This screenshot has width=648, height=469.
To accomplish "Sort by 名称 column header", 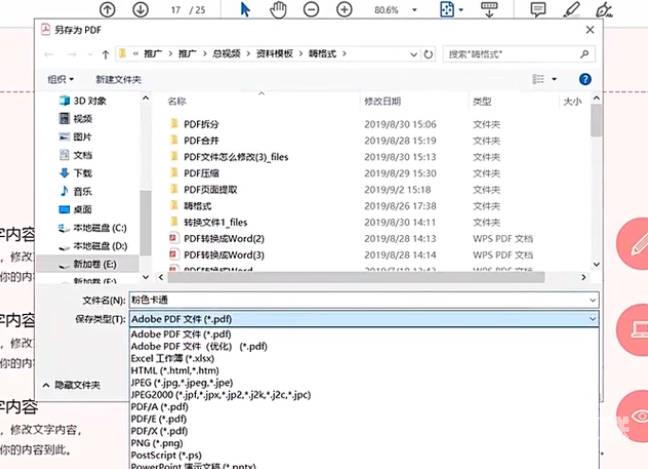I will pyautogui.click(x=177, y=101).
